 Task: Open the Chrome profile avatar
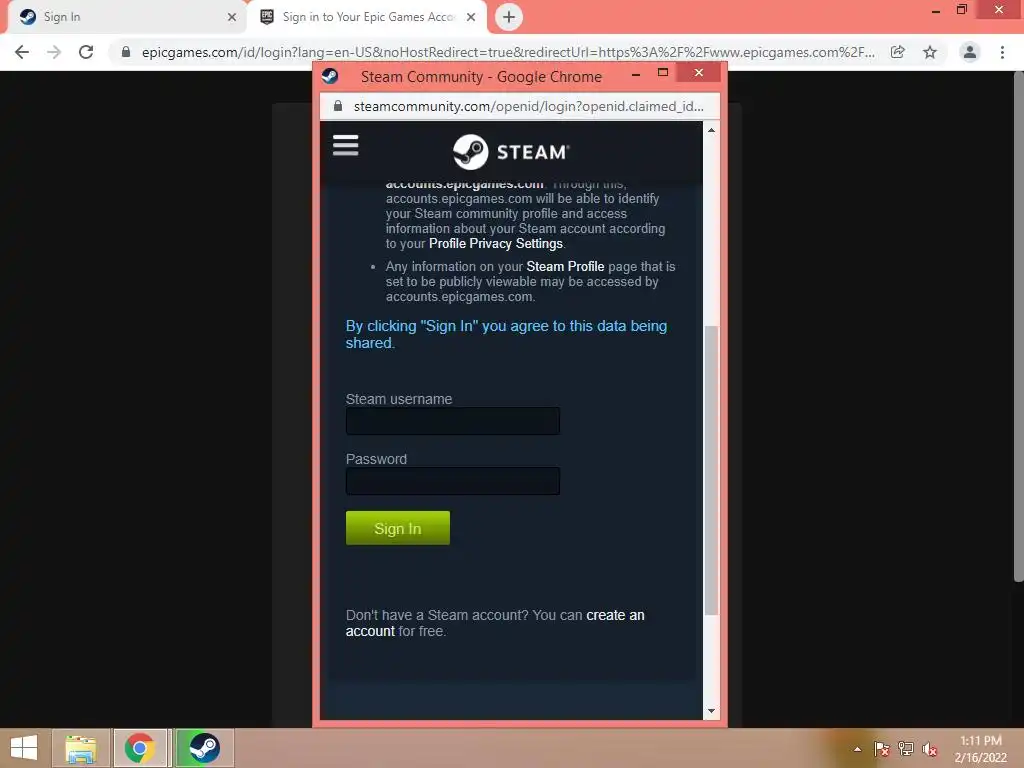click(x=970, y=52)
